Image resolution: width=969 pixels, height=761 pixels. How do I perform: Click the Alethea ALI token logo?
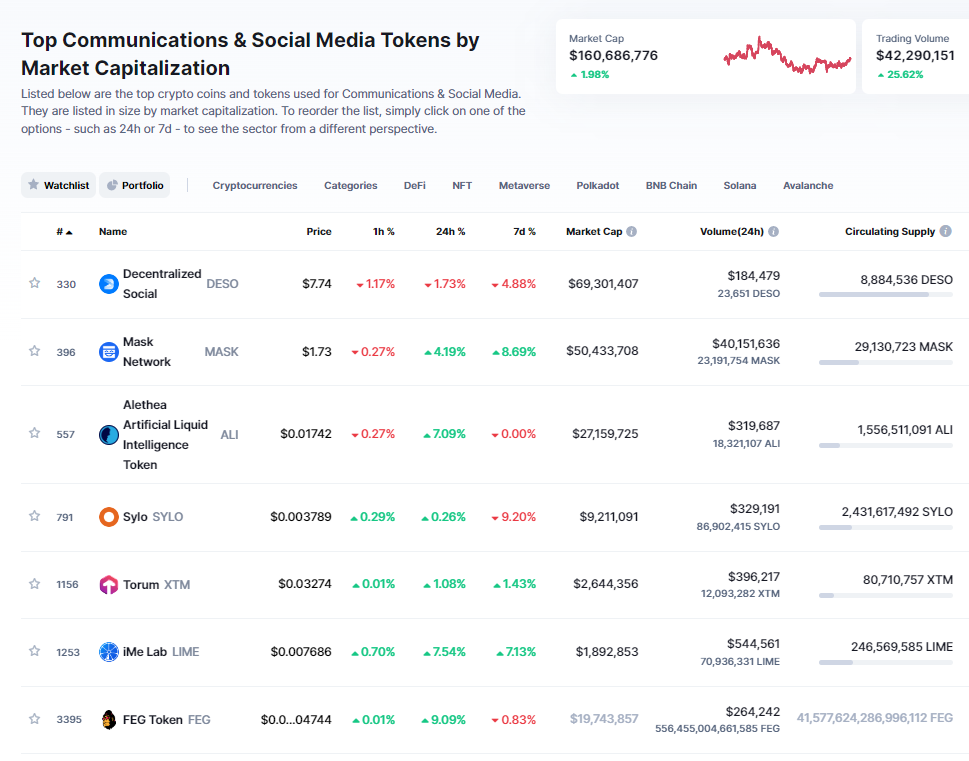(109, 435)
